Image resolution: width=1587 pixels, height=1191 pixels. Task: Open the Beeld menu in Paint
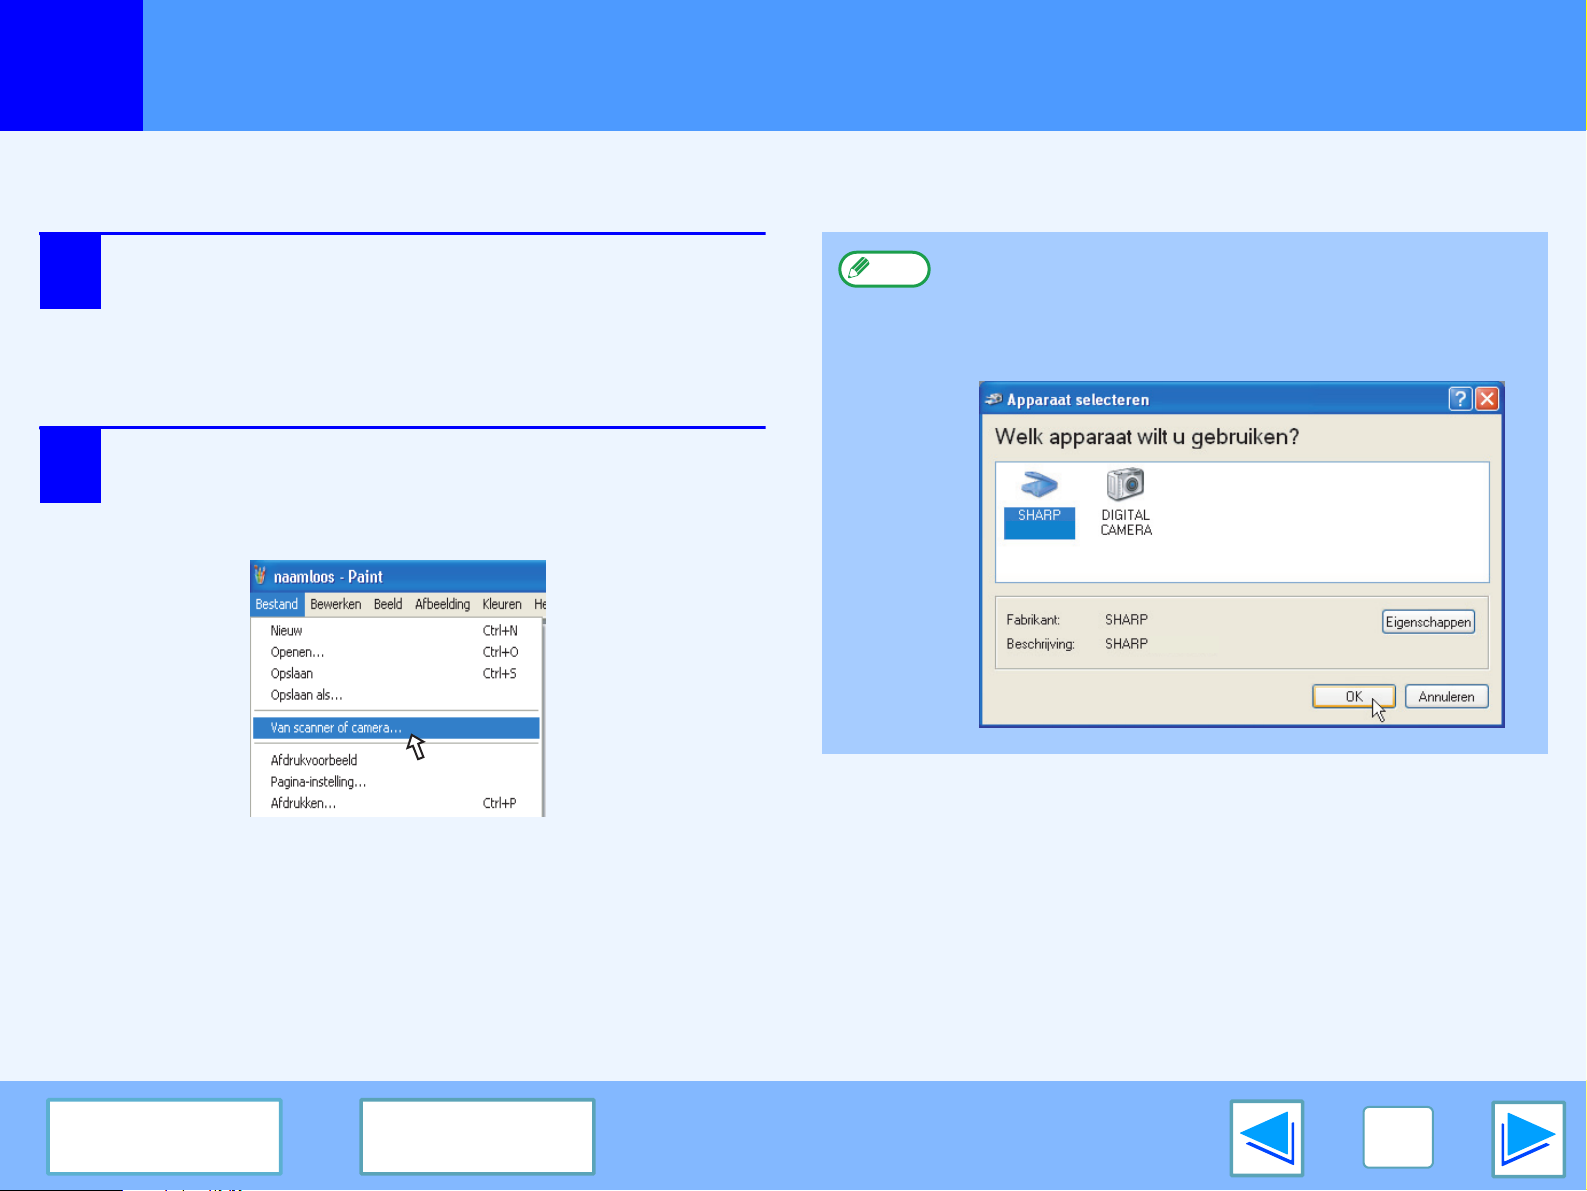(388, 604)
